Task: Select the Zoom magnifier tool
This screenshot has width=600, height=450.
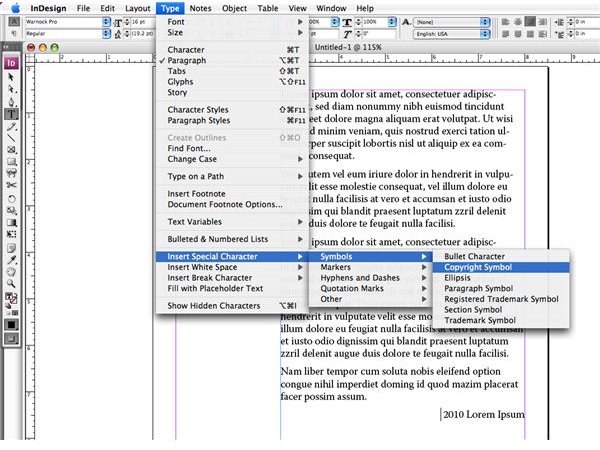Action: 11,284
